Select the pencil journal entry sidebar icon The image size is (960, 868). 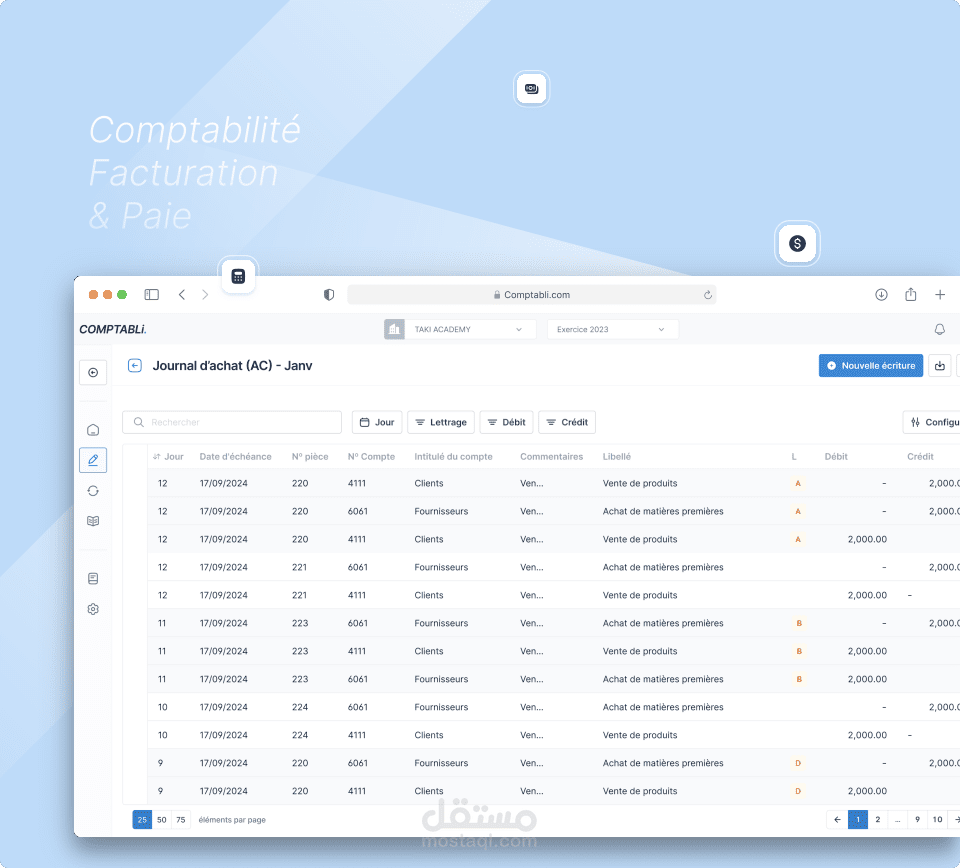[93, 460]
